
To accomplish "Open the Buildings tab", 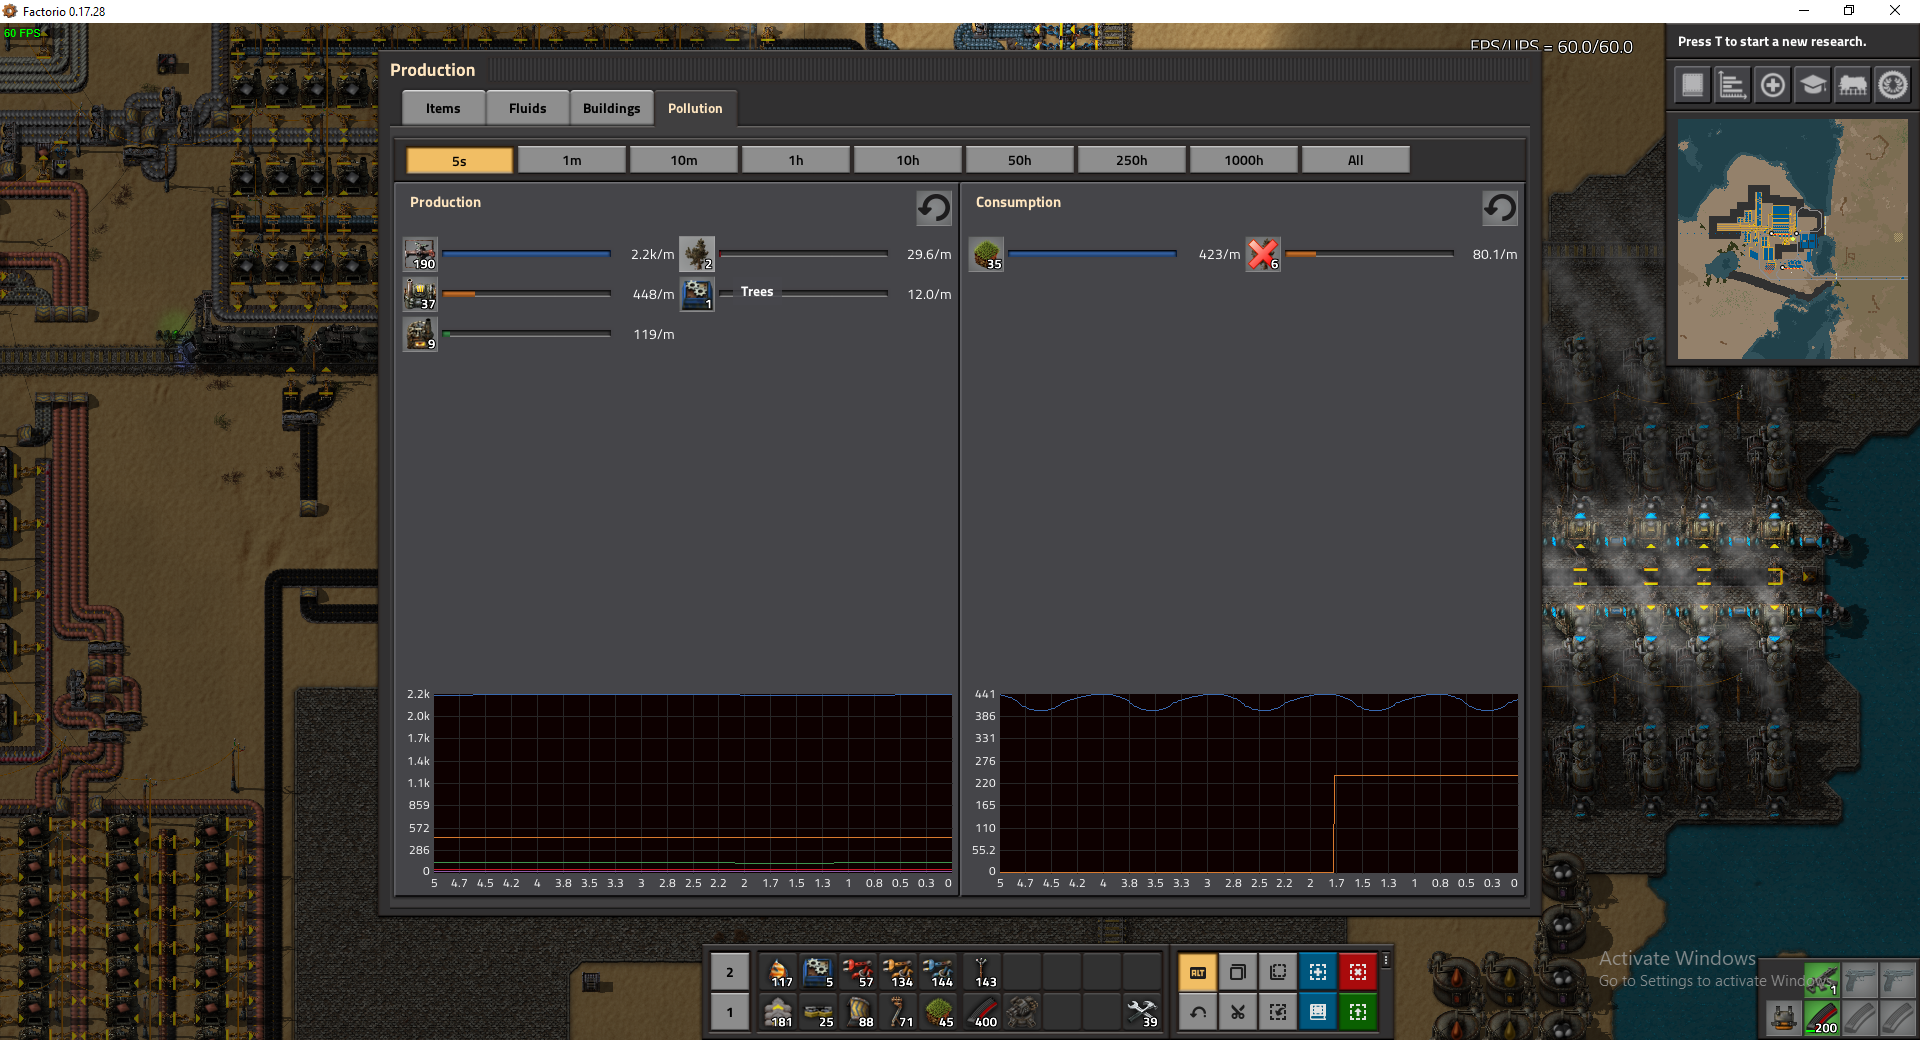I will pos(611,108).
